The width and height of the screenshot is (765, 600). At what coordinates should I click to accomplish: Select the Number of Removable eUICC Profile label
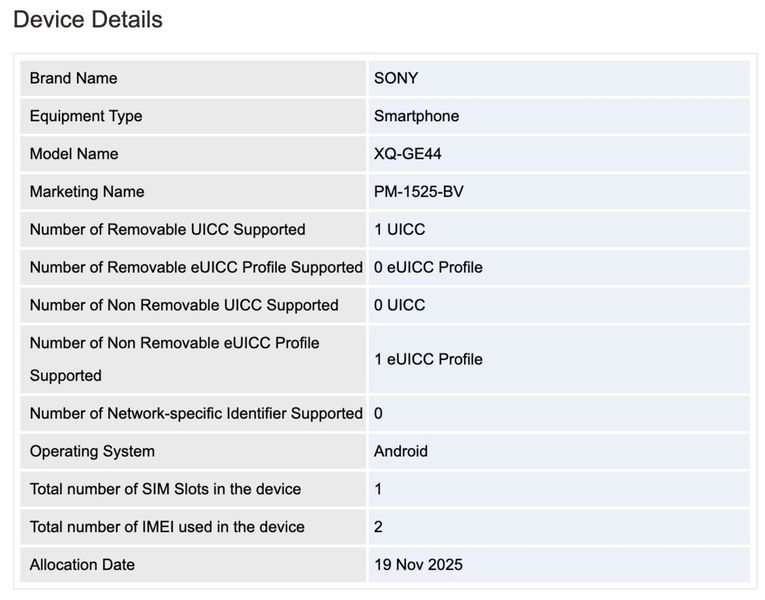pos(196,268)
